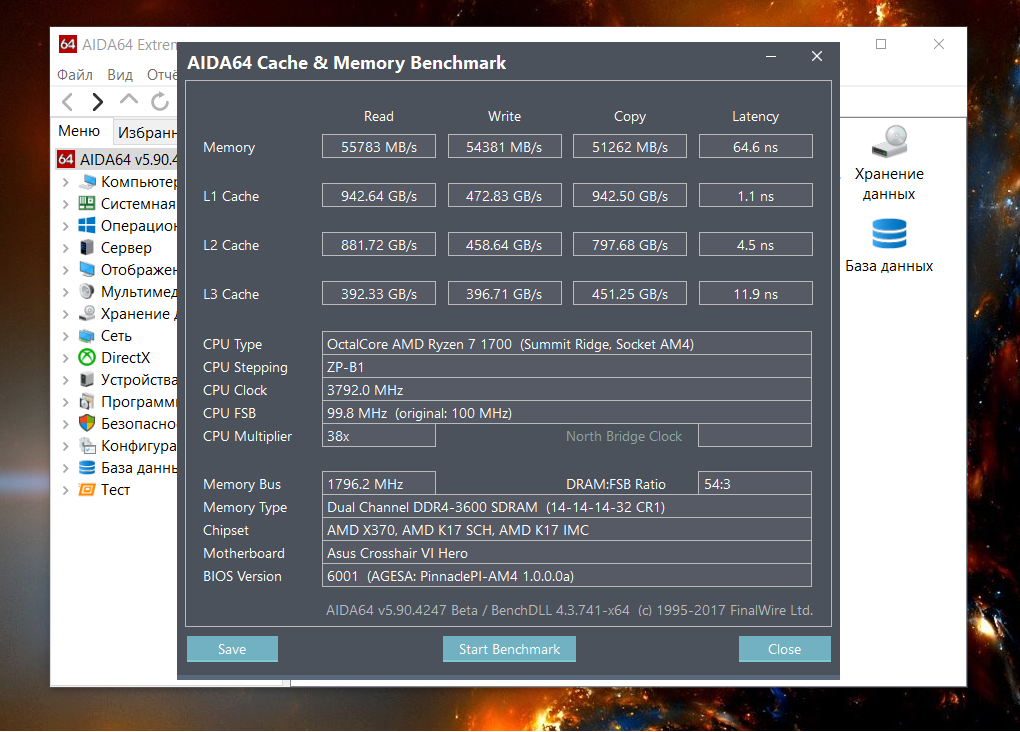Expand the Системная плата tree node
The height and width of the screenshot is (732, 1020).
point(66,204)
